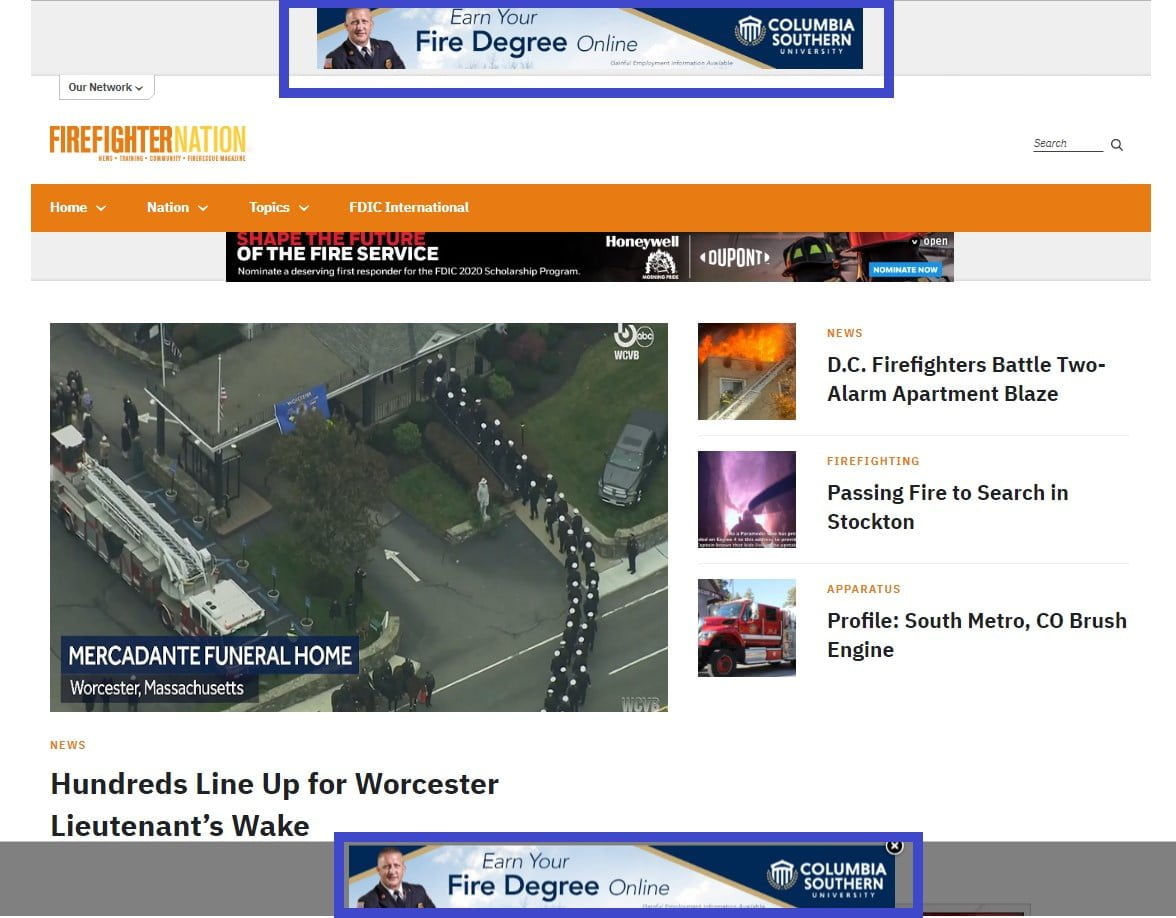The width and height of the screenshot is (1176, 918).
Task: Open the Worcester funeral home main image
Action: (358, 518)
